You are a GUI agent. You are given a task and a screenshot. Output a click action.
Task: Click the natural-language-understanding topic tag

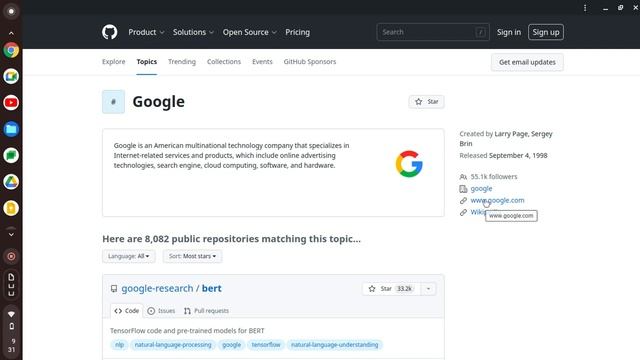click(334, 345)
